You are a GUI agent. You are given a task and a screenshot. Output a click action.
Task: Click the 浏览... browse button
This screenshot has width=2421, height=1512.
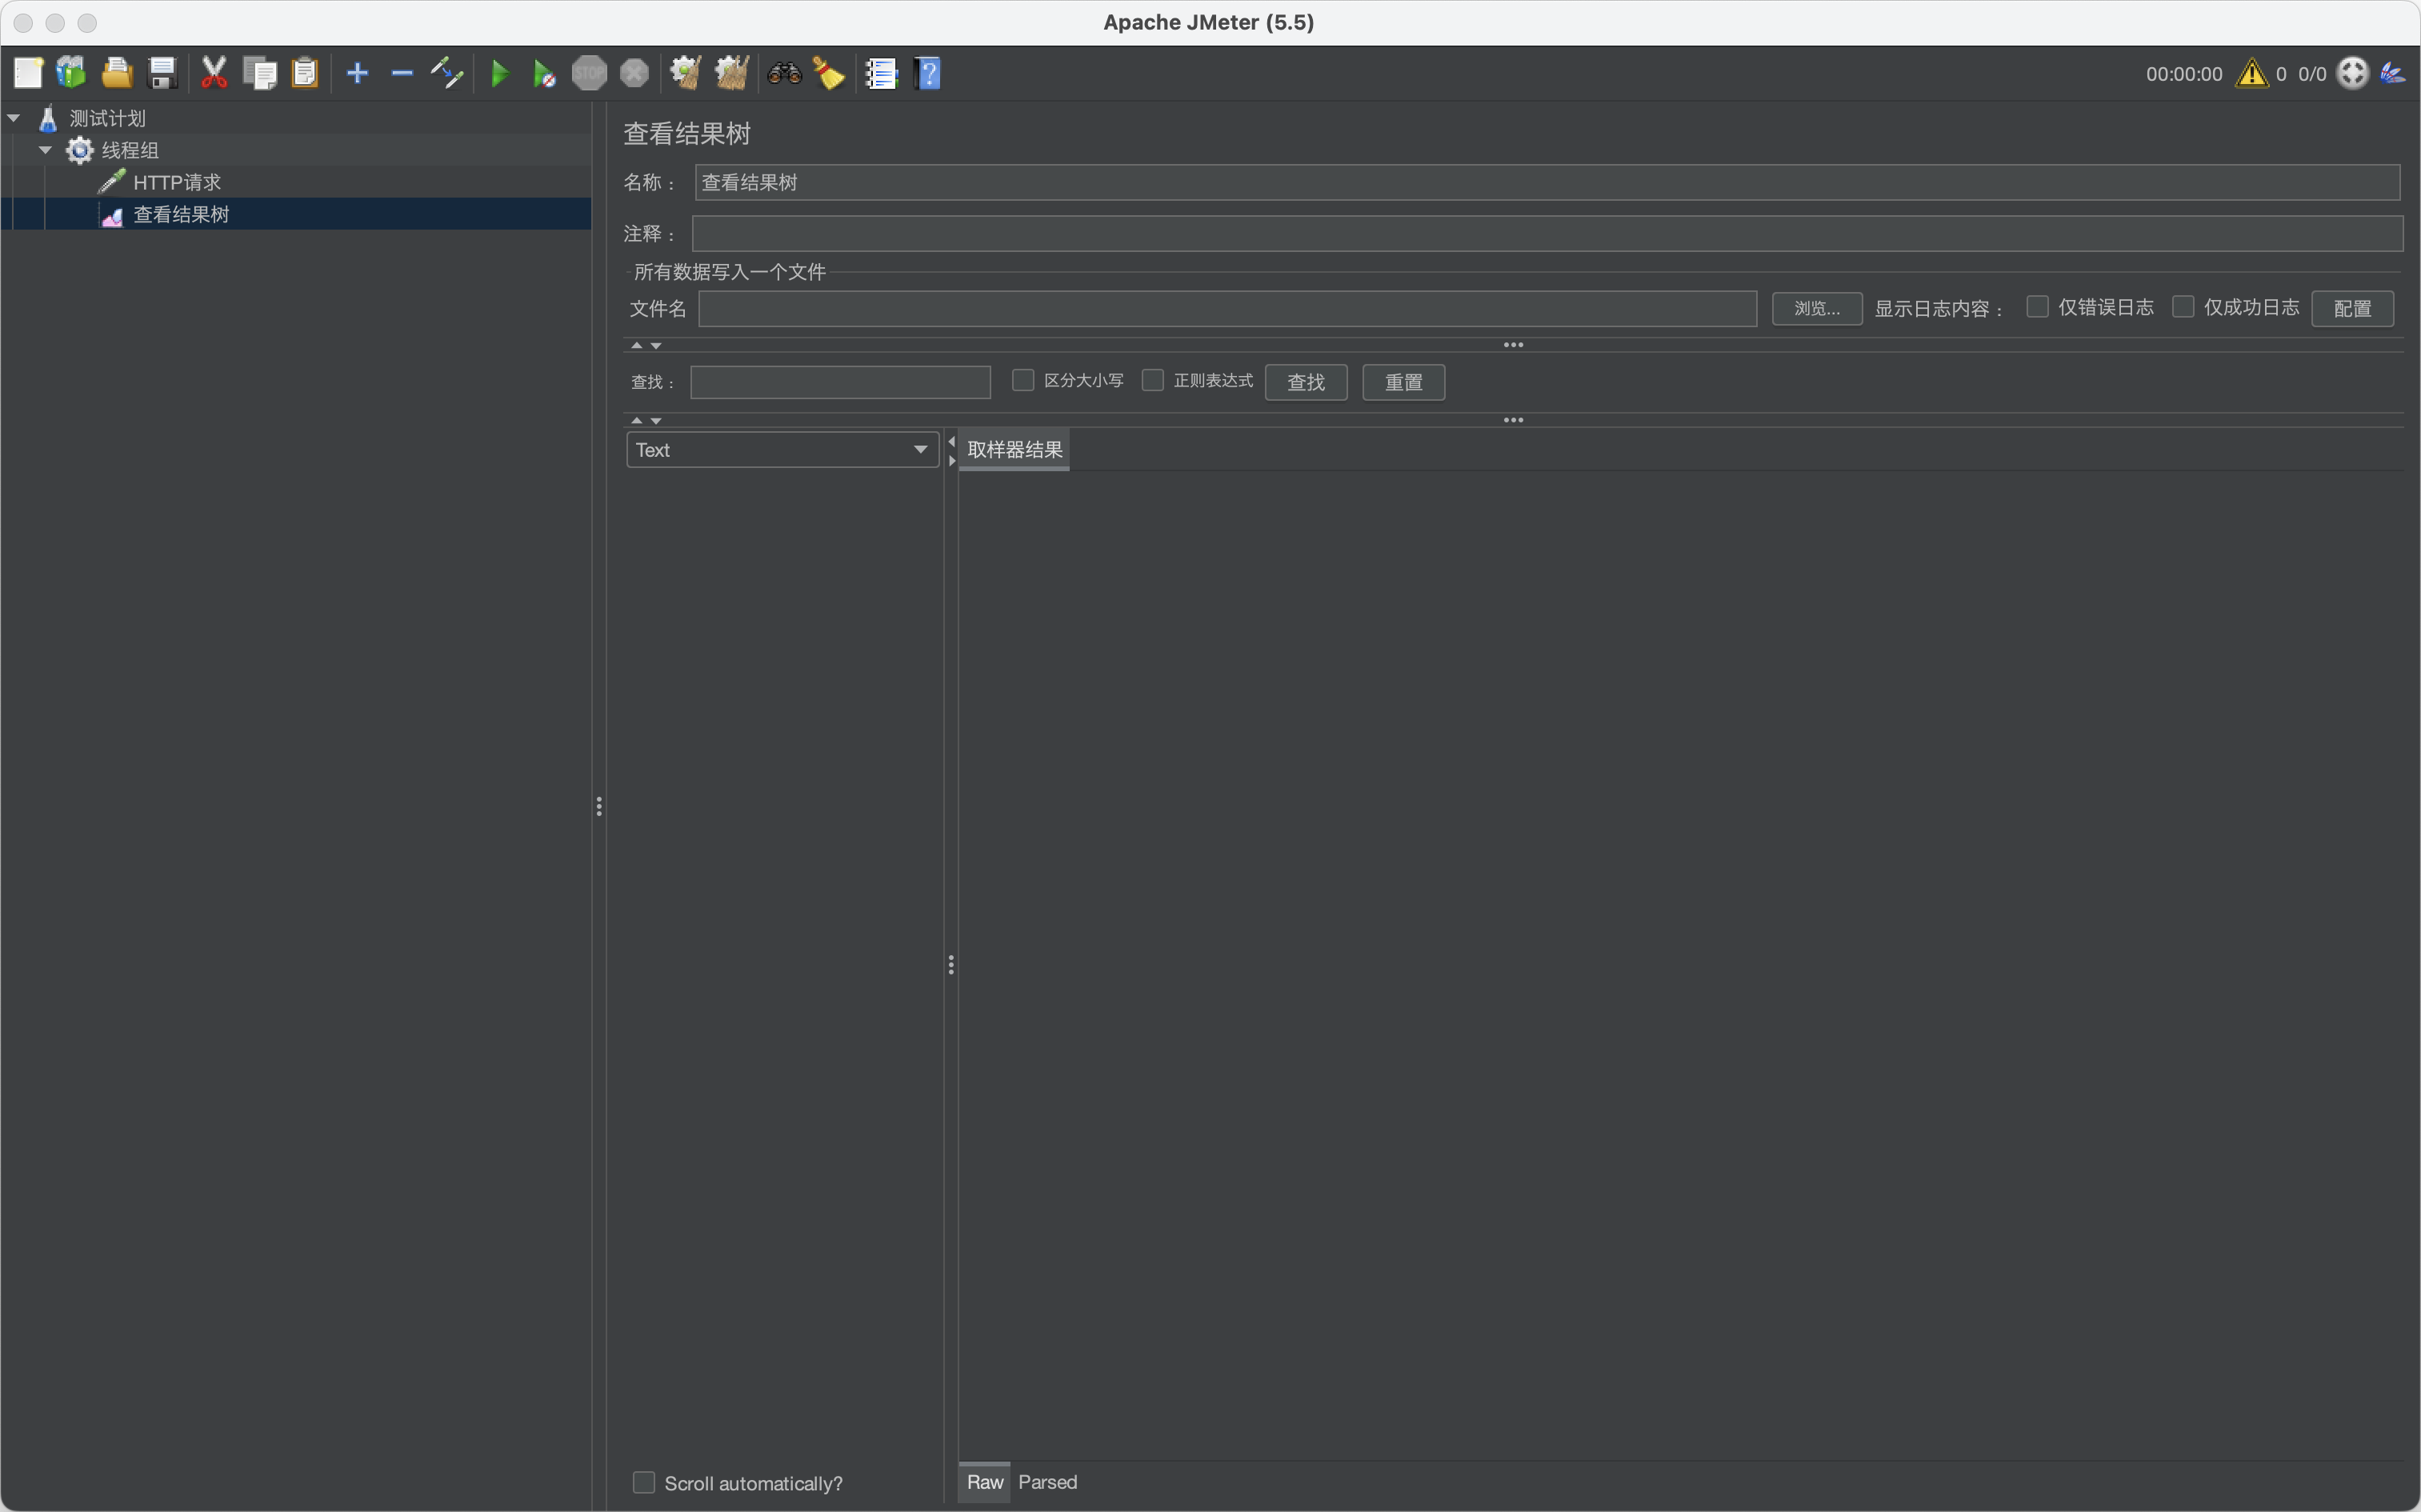[x=1816, y=308]
